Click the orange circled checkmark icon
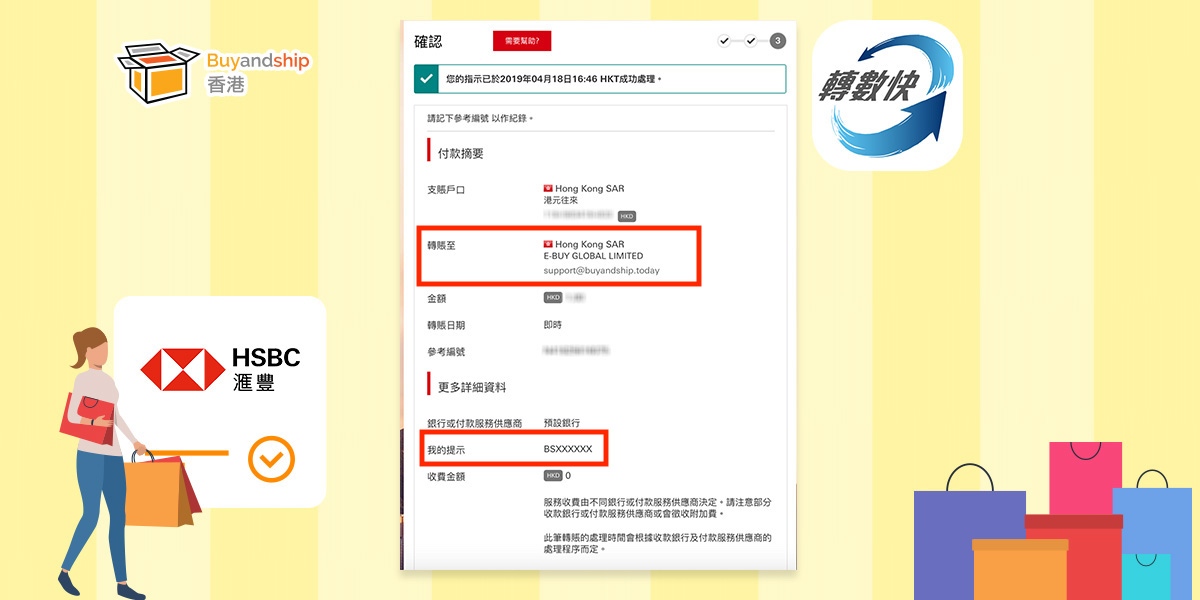This screenshot has width=1200, height=600. pyautogui.click(x=271, y=460)
